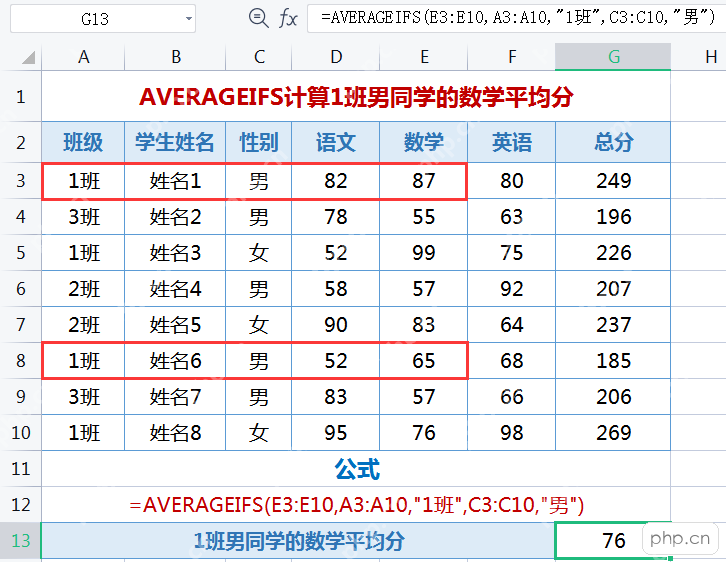The width and height of the screenshot is (726, 562).
Task: Click the 学生姓名 header cell
Action: tap(175, 142)
